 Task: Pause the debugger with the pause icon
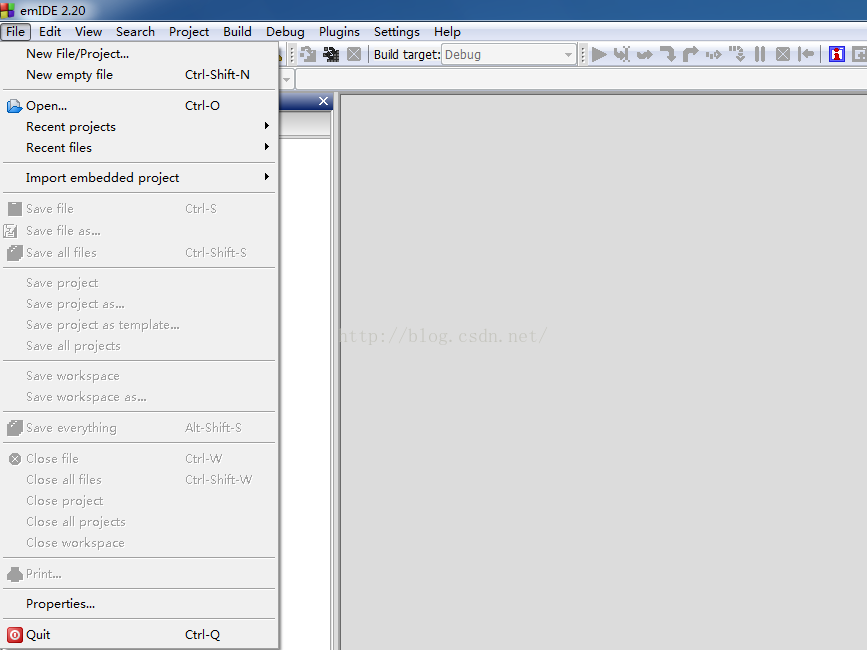click(760, 54)
